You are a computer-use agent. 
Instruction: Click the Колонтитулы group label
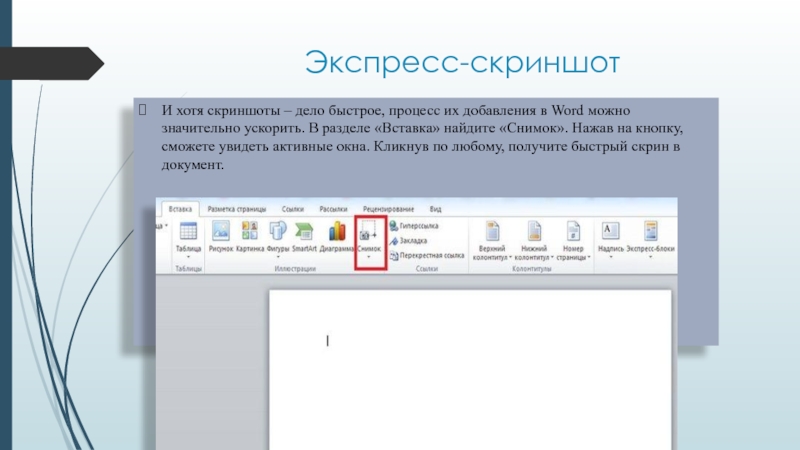[x=532, y=269]
